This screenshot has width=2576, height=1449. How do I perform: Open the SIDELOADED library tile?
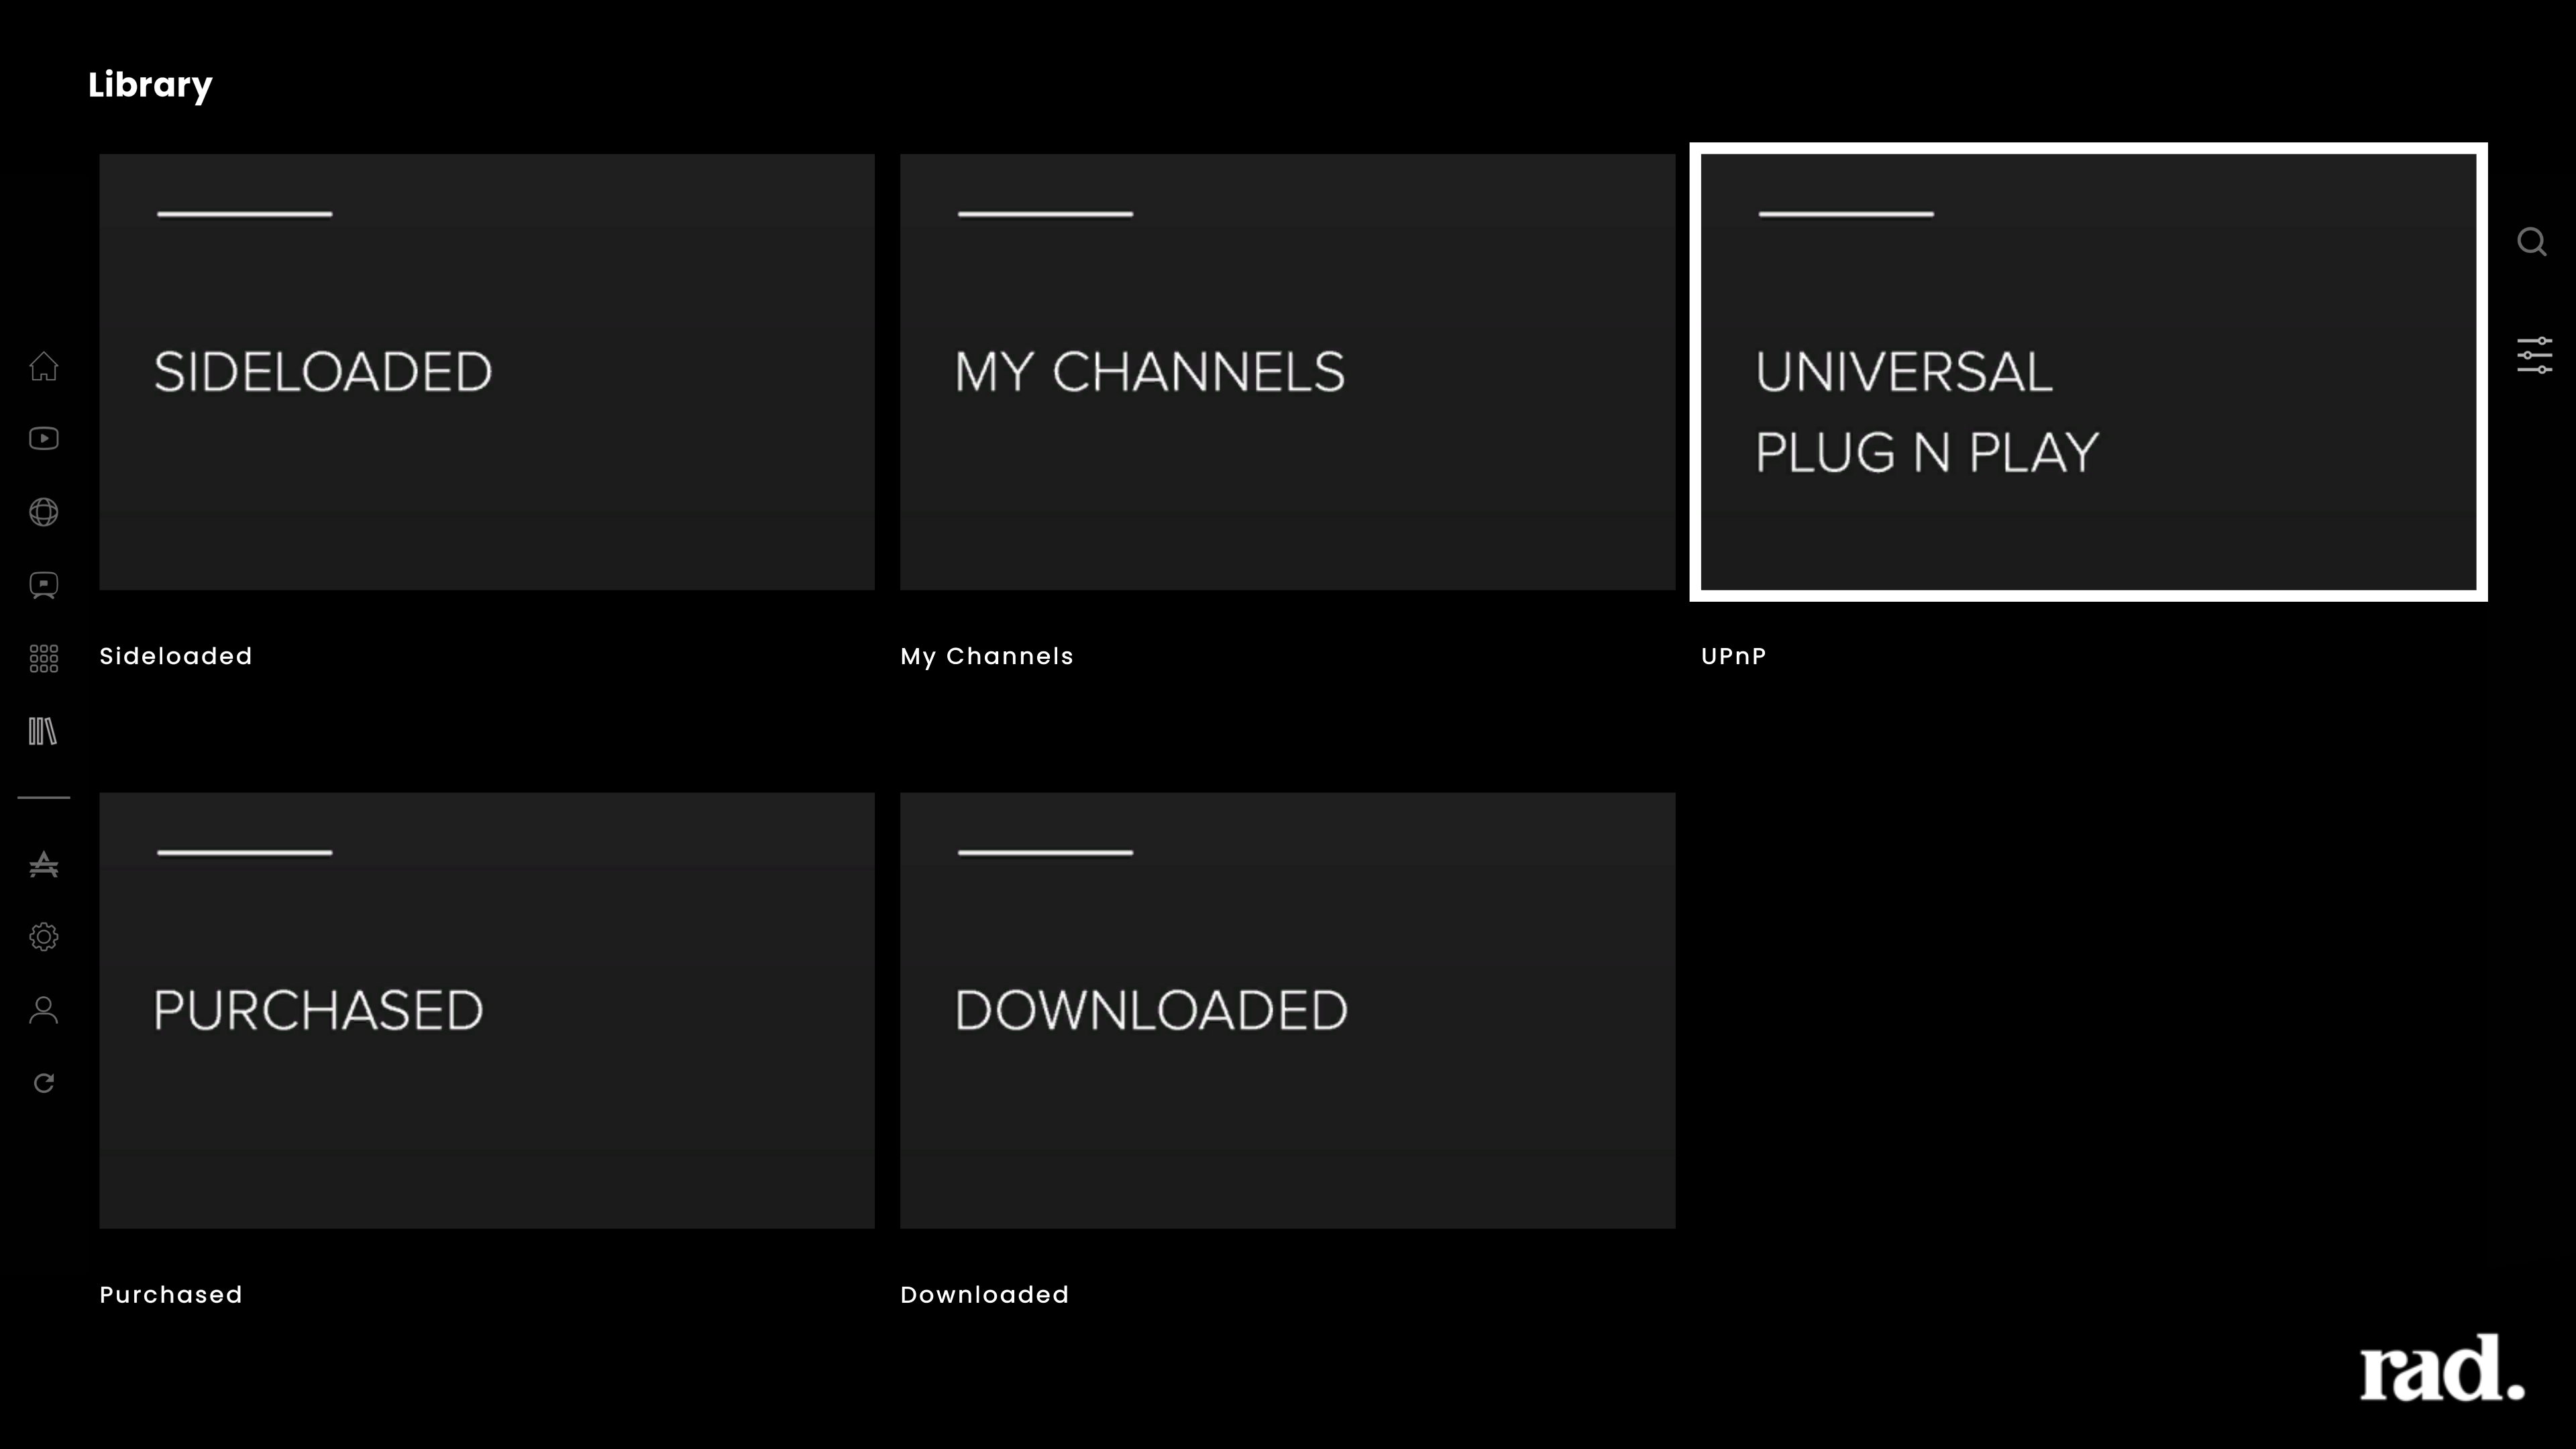[487, 372]
